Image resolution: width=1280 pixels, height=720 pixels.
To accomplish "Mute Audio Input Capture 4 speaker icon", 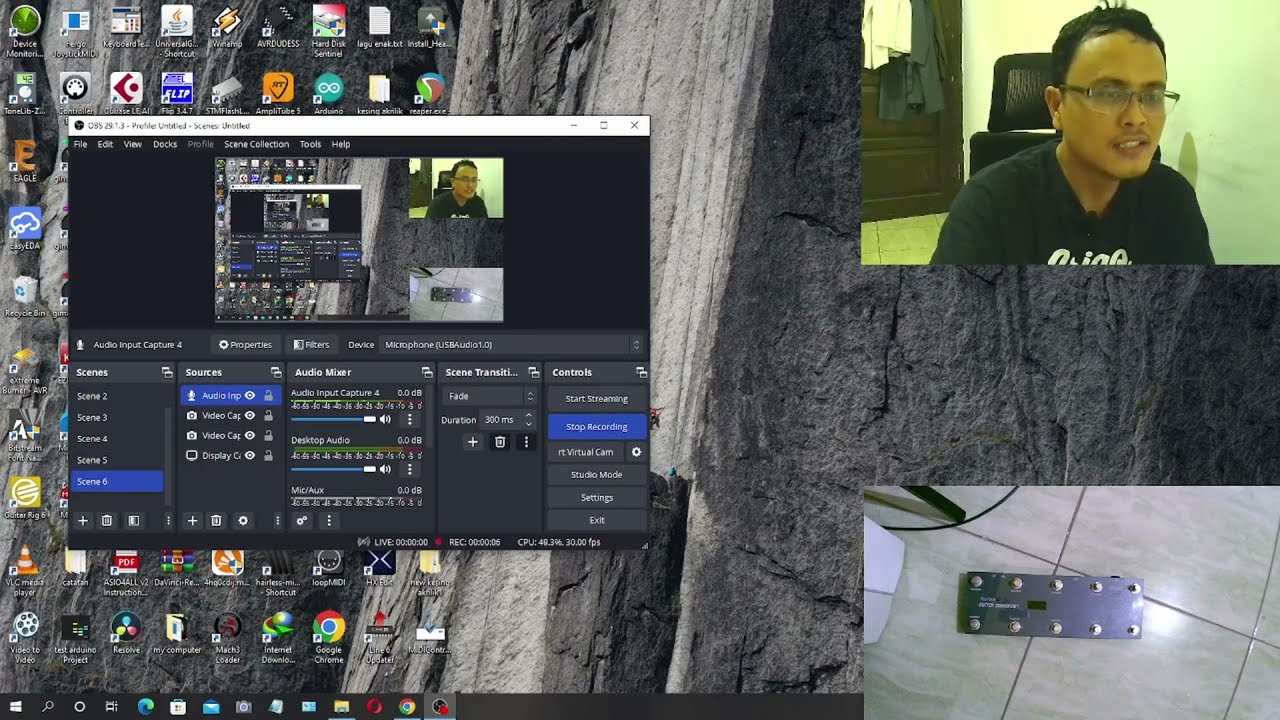I will [385, 419].
